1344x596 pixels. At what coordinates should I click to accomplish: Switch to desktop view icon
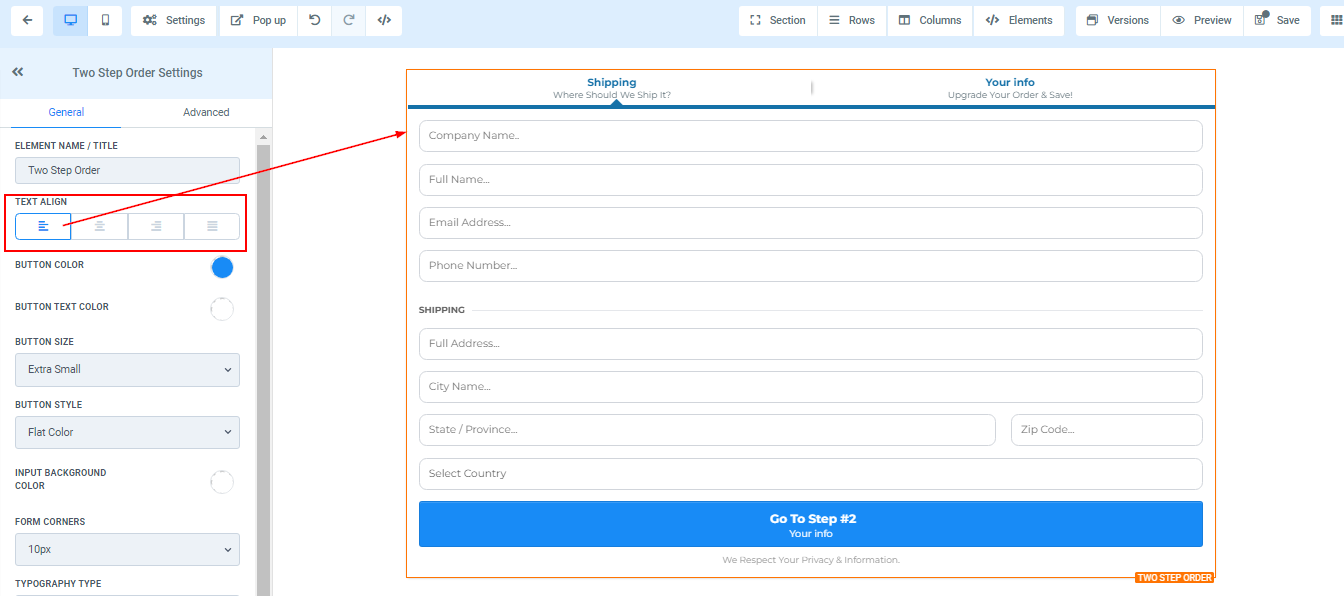(x=71, y=20)
